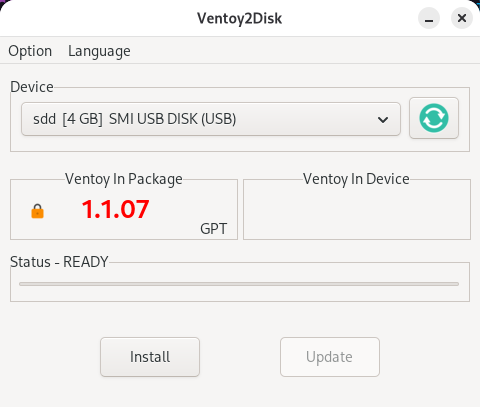Click the orange secure boot lock icon
This screenshot has height=407, width=480.
pos(37,211)
